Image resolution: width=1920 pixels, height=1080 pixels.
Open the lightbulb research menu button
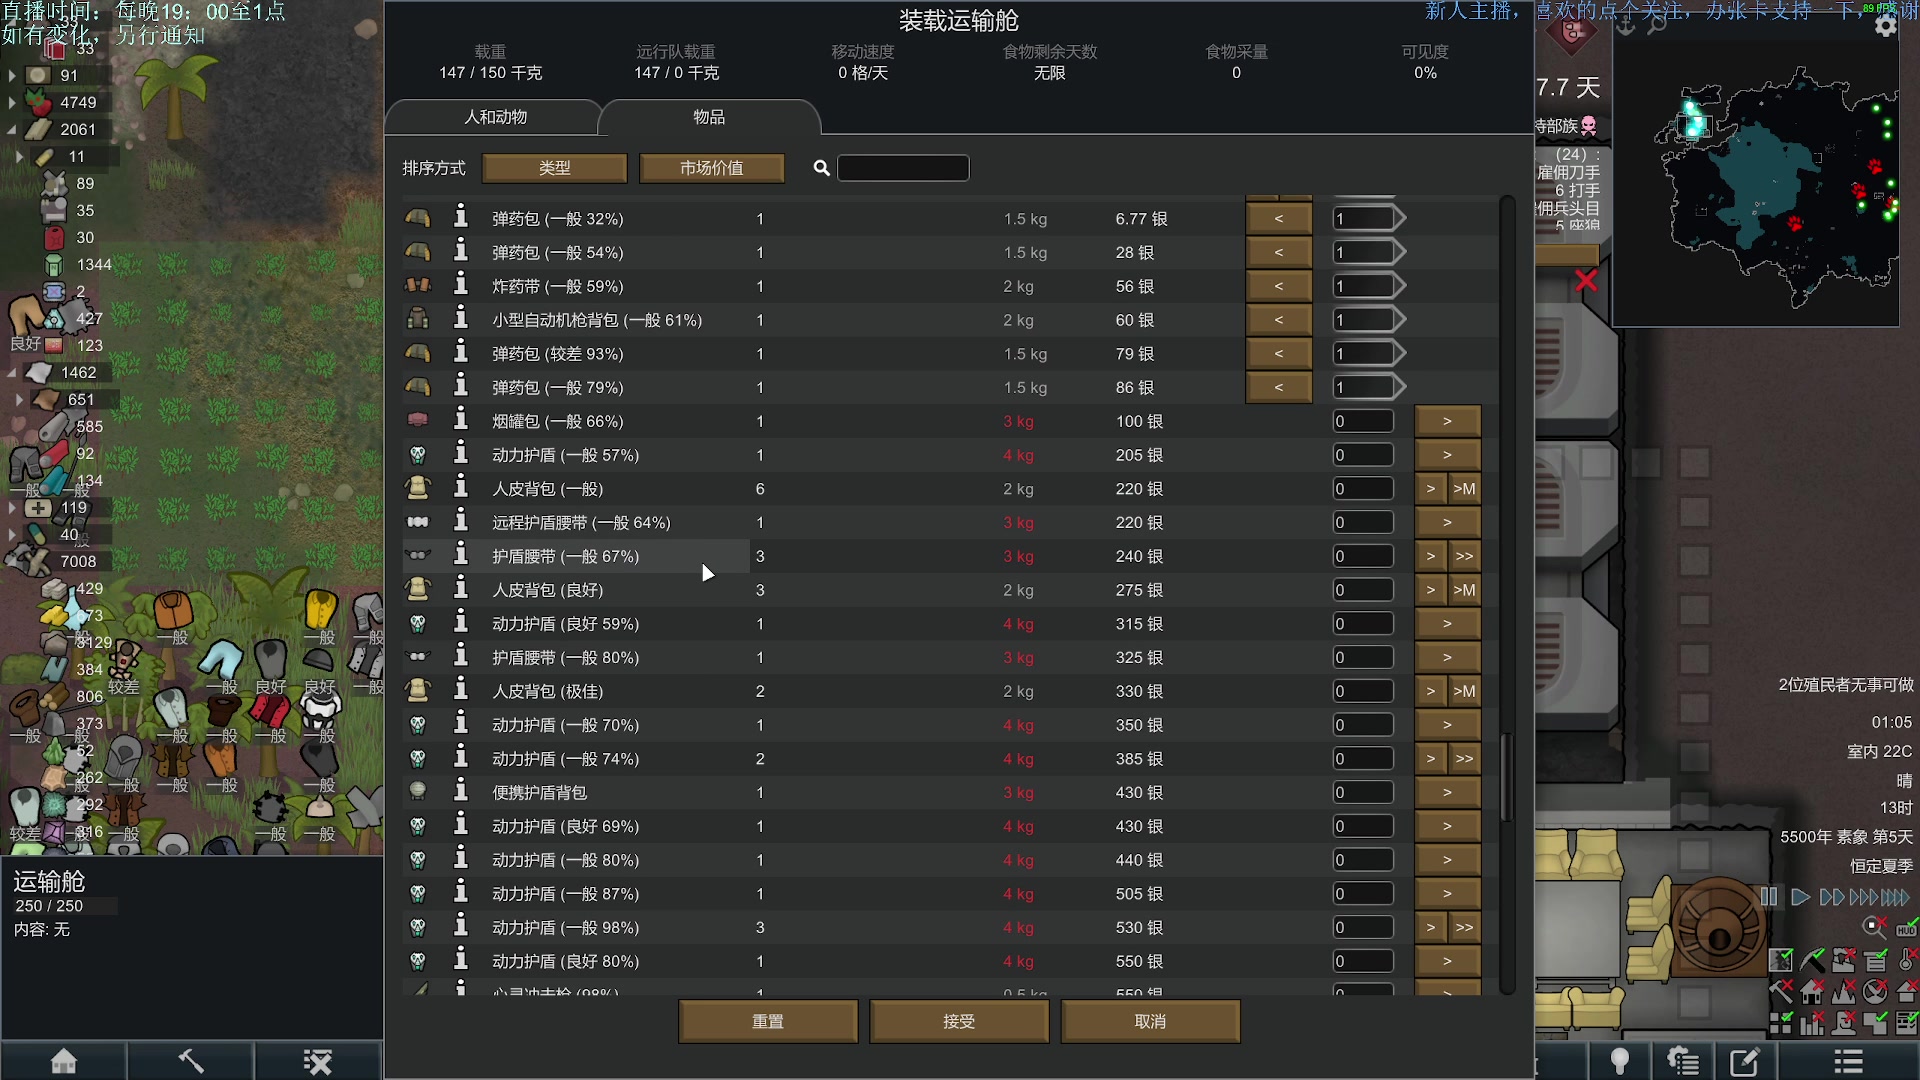(x=1619, y=1061)
